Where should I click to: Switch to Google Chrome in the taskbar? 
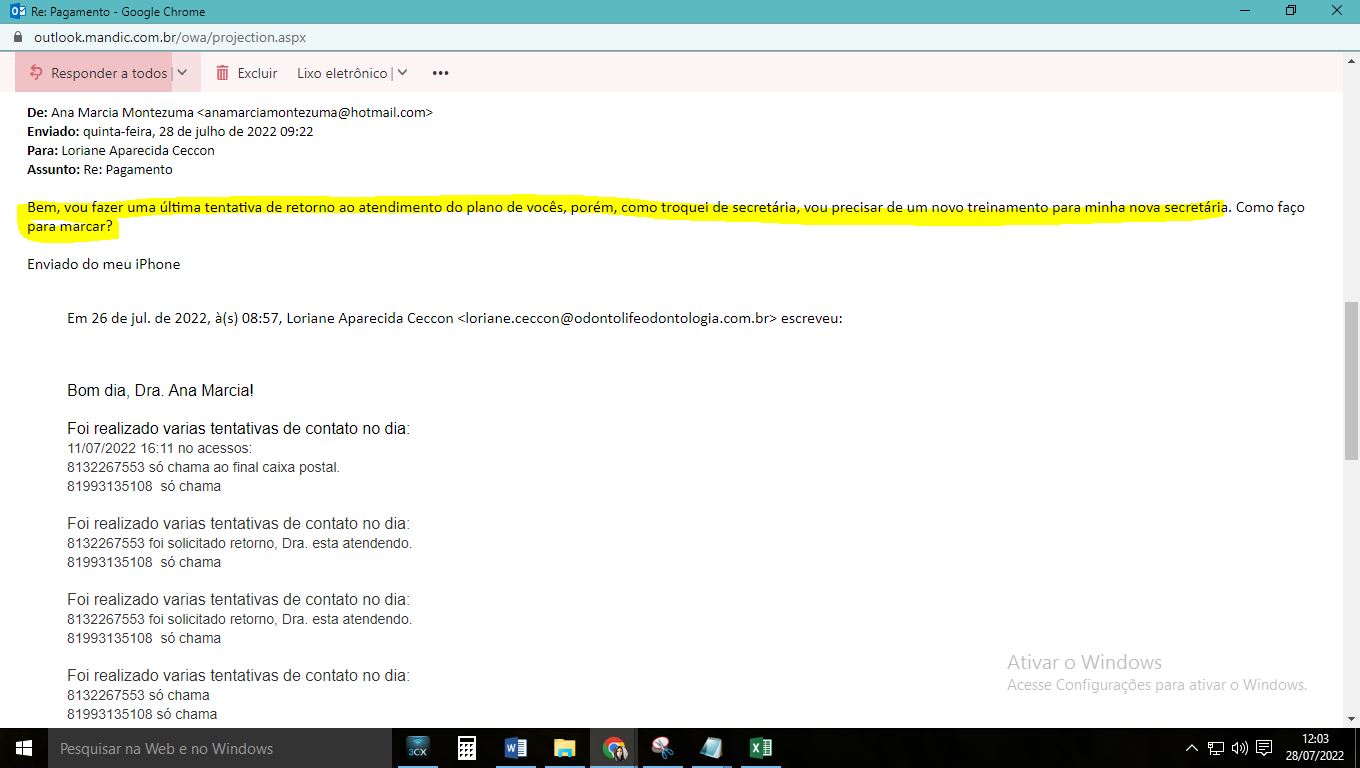(614, 748)
